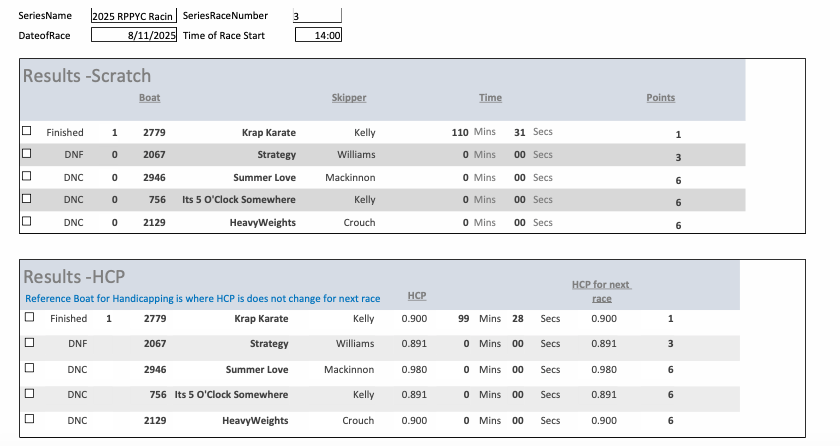840x446 pixels.
Task: Select the Time column header
Action: point(490,98)
